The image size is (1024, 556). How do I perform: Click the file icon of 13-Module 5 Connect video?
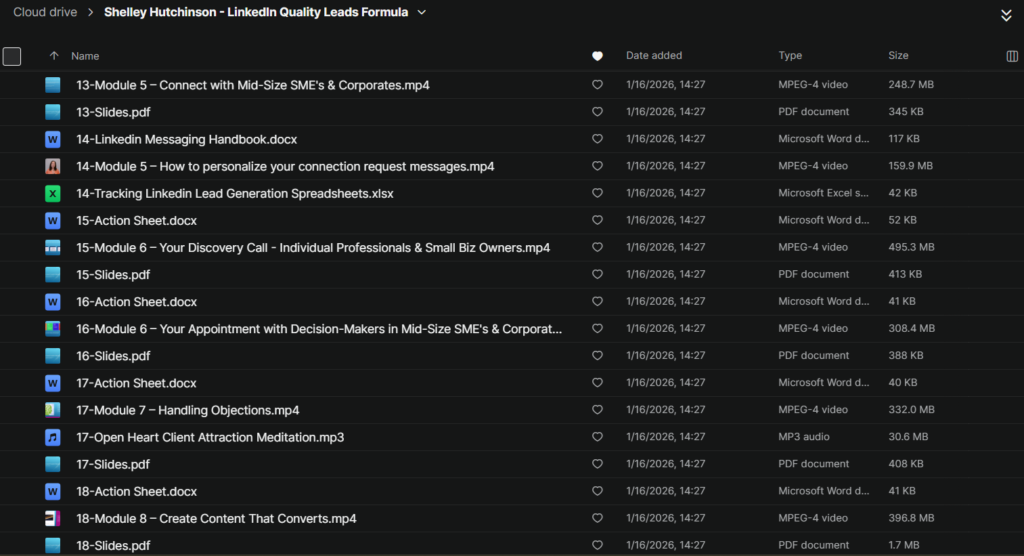(53, 85)
